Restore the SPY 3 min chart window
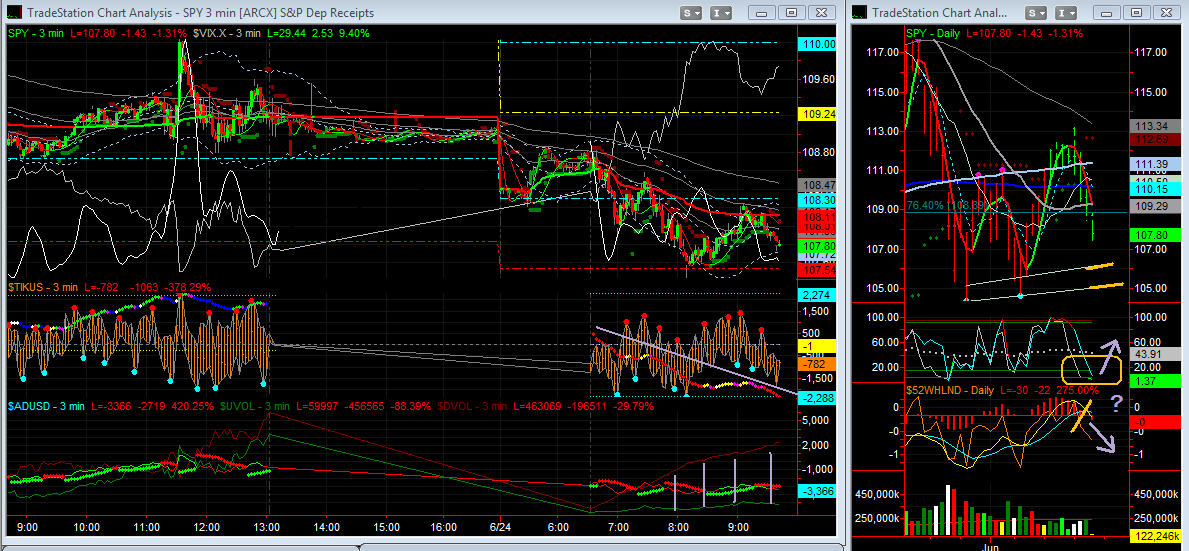This screenshot has height=551, width=1189. click(x=791, y=12)
